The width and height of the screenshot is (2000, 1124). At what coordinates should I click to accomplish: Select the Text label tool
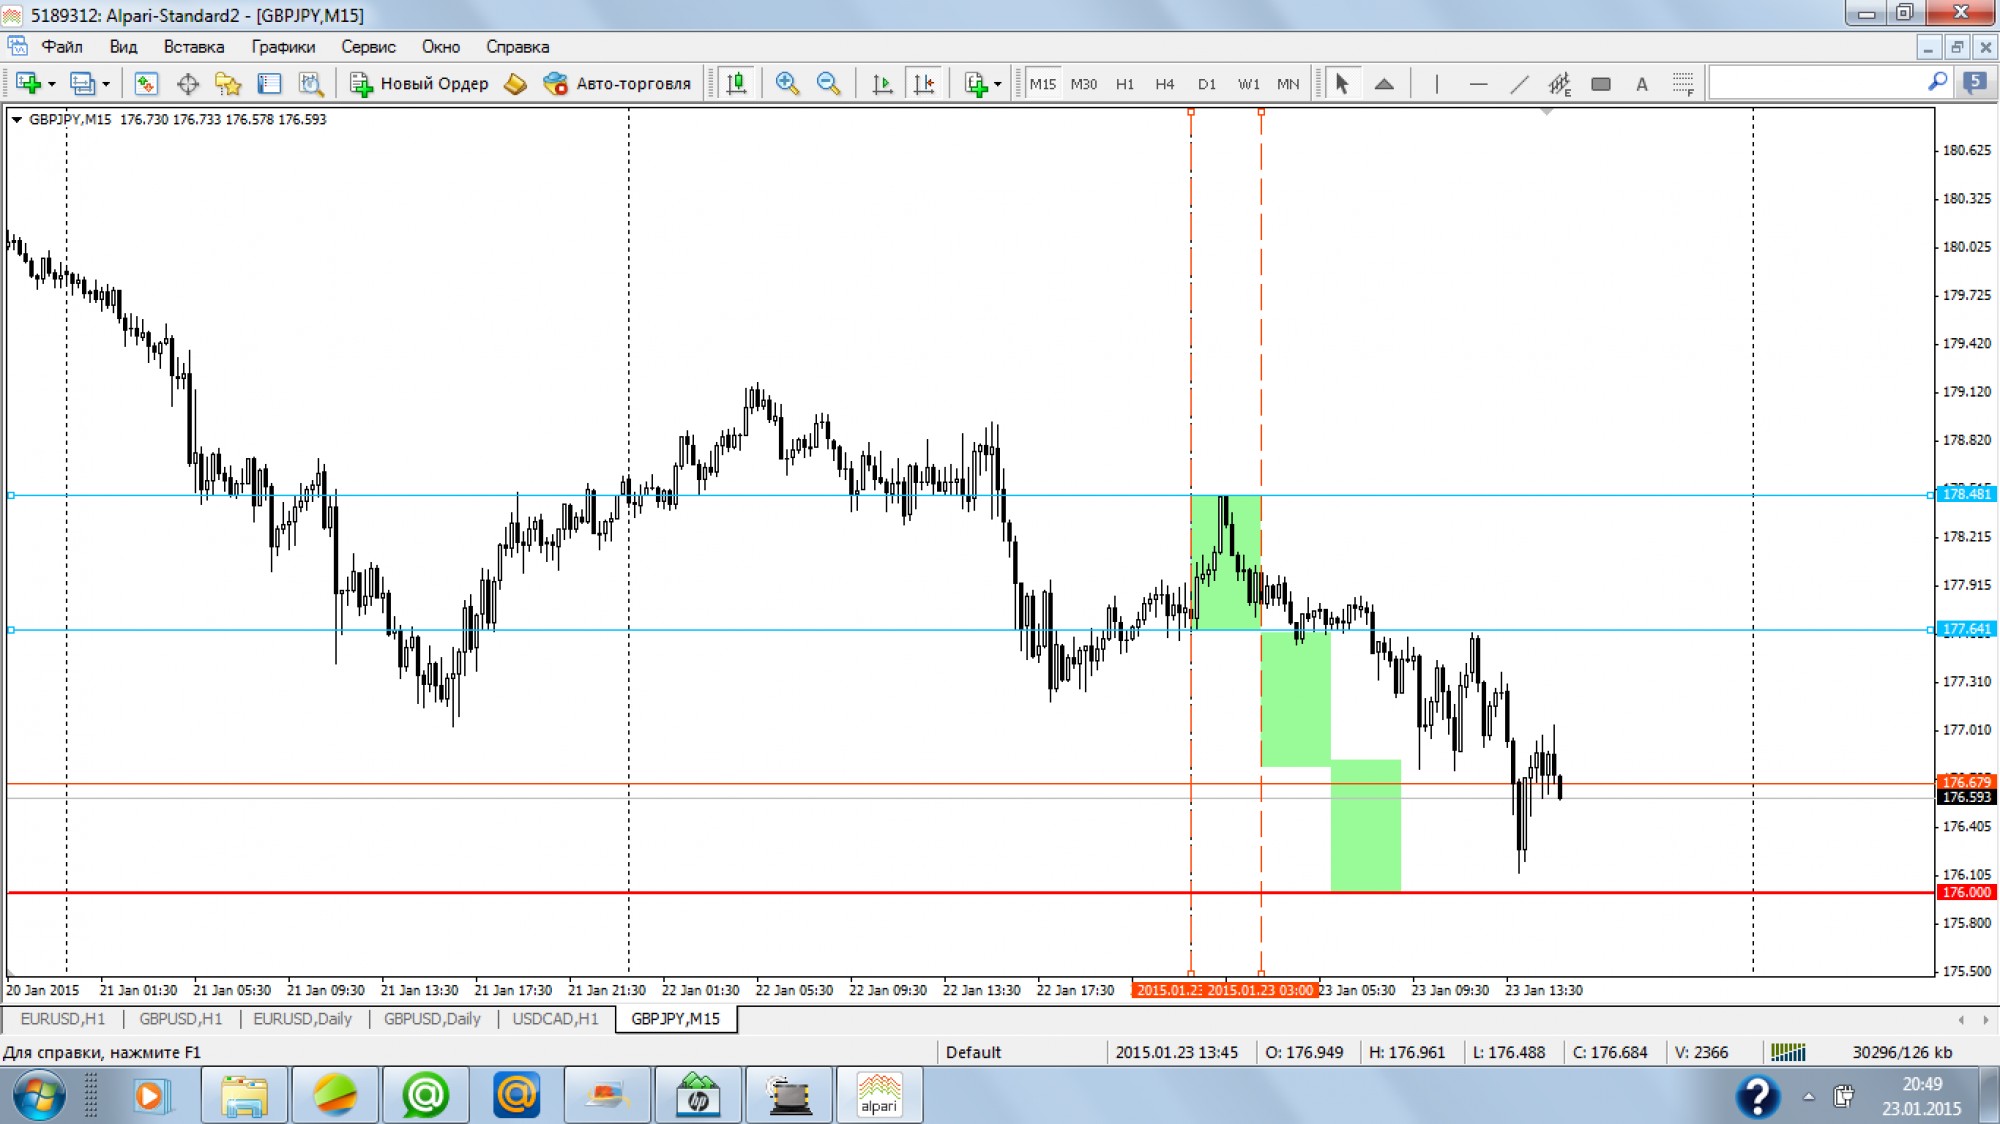click(1642, 84)
